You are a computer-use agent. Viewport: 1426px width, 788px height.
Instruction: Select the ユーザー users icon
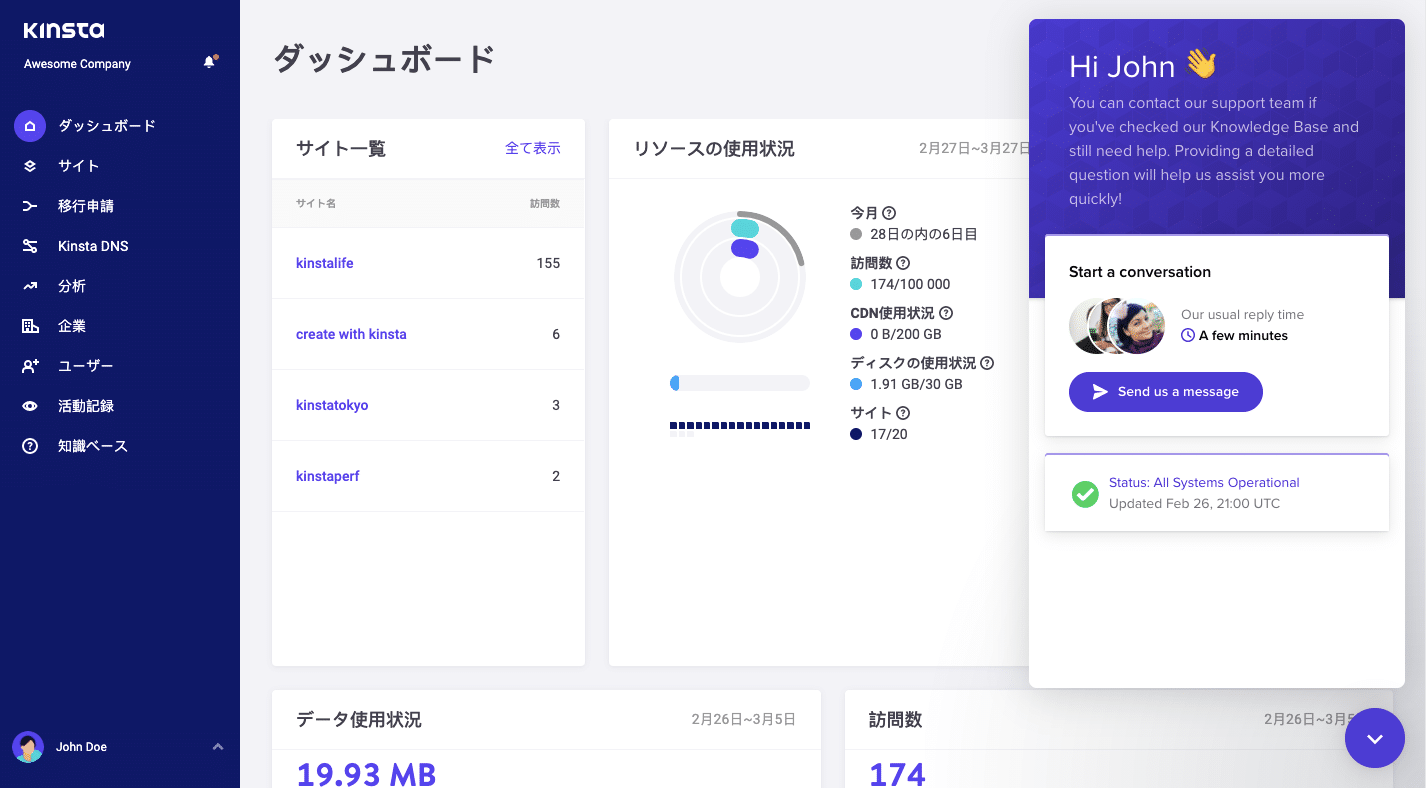[30, 365]
